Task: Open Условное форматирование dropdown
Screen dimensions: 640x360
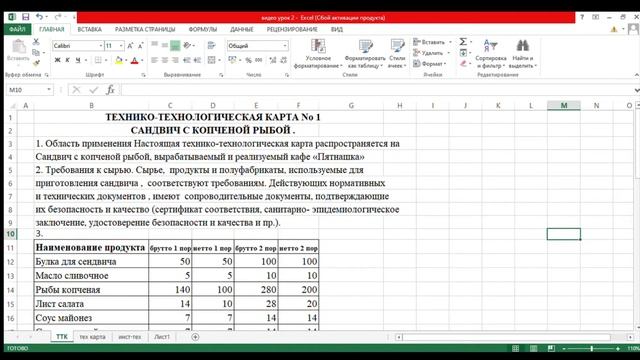Action: (x=318, y=54)
